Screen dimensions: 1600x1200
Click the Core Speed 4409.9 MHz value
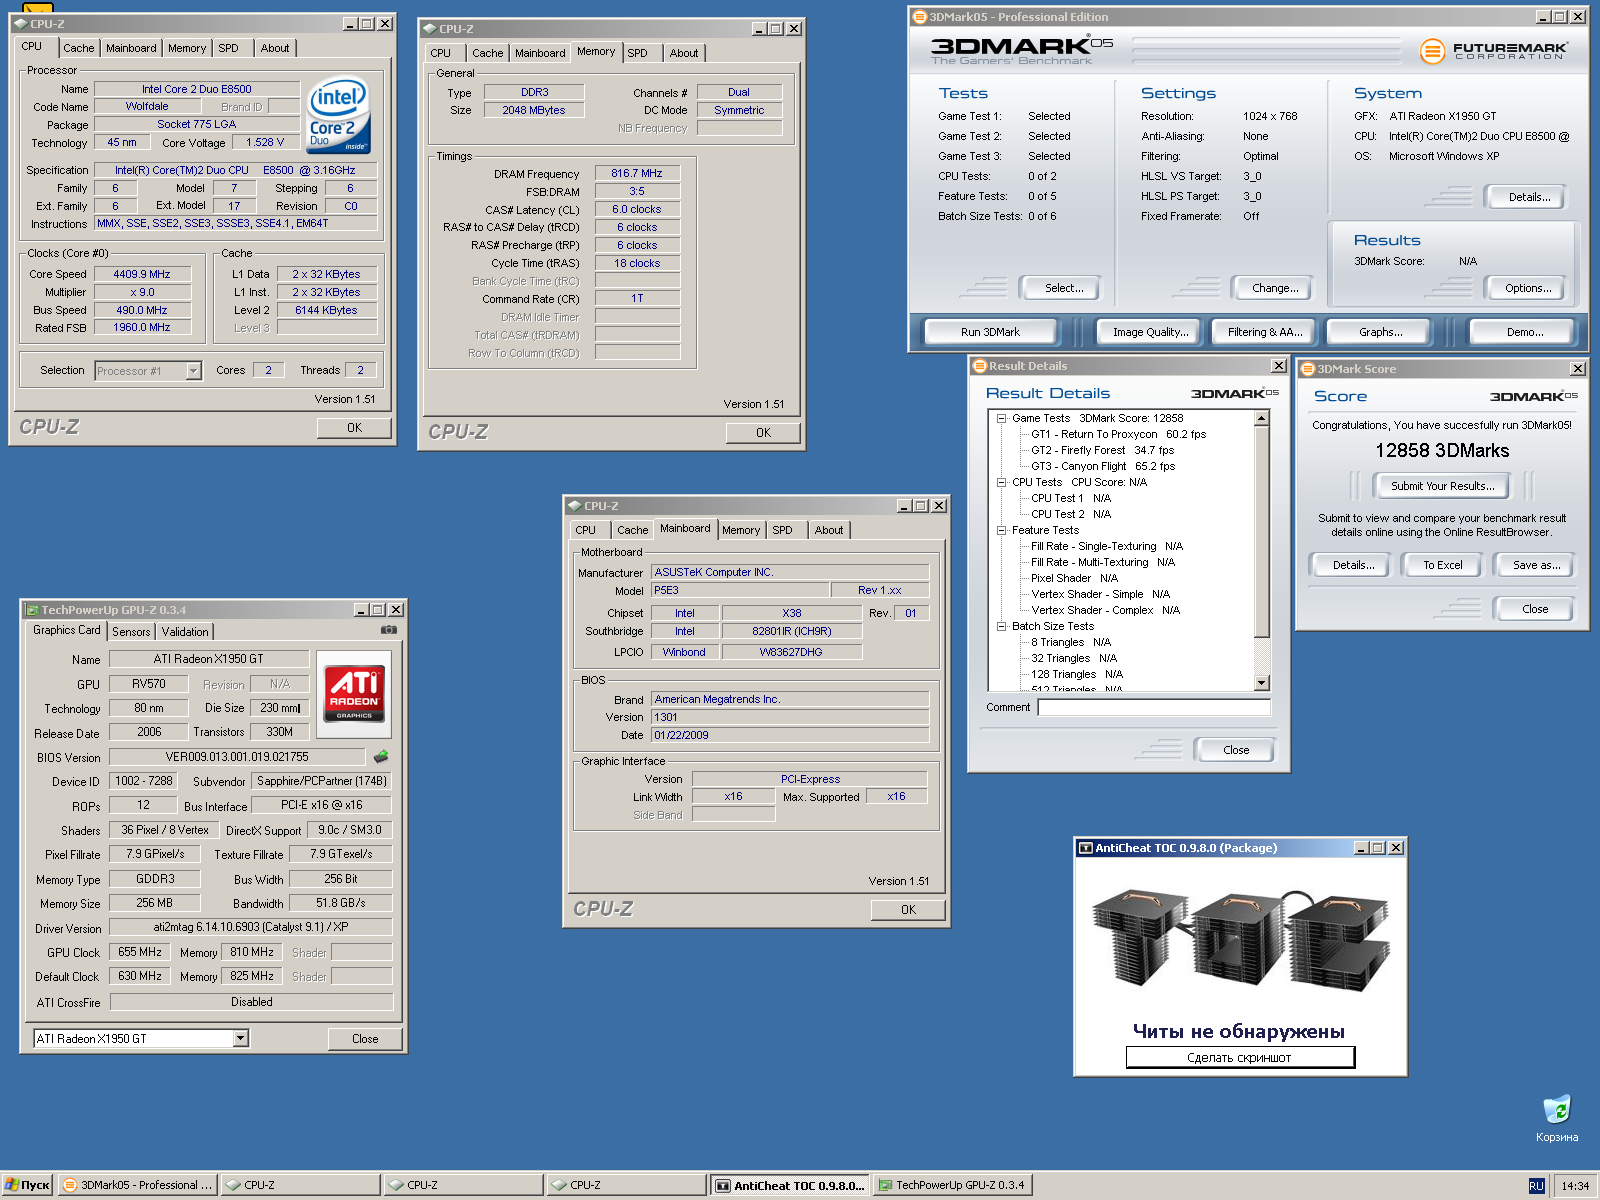141,274
